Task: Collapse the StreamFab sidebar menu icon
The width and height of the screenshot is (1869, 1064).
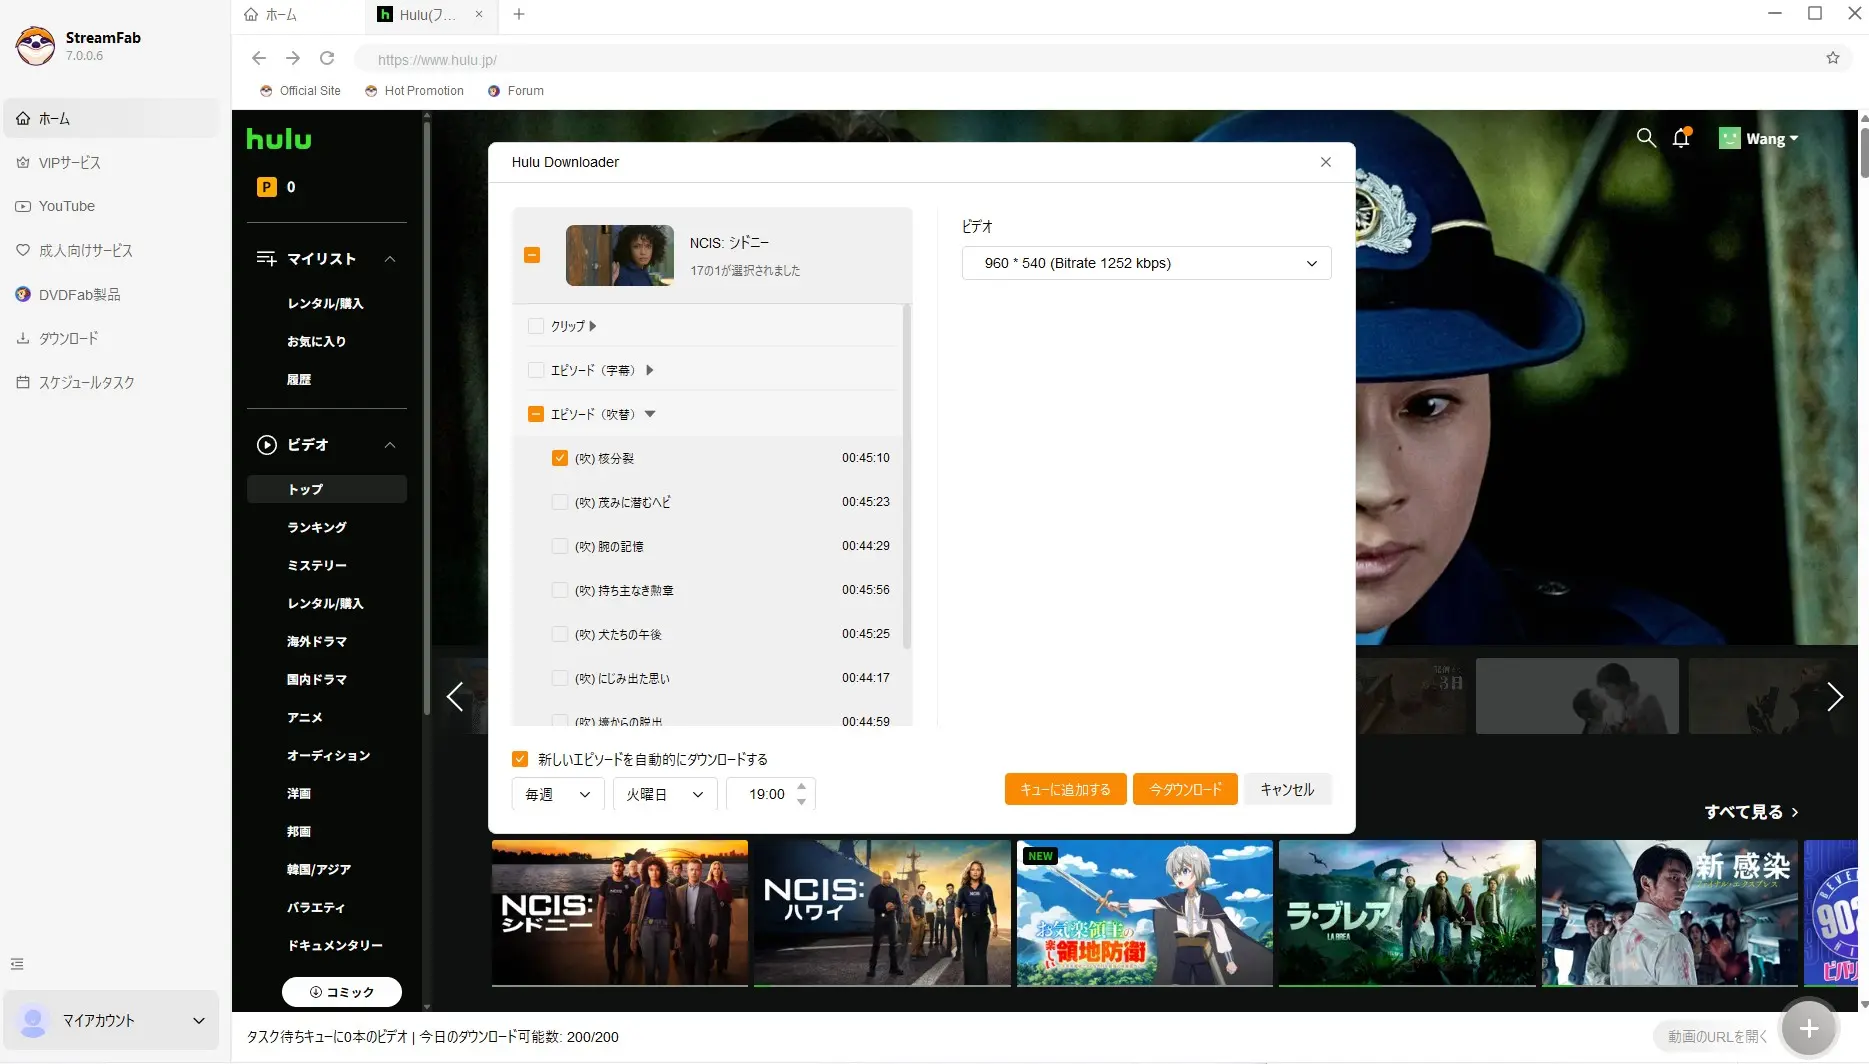Action: pyautogui.click(x=17, y=964)
